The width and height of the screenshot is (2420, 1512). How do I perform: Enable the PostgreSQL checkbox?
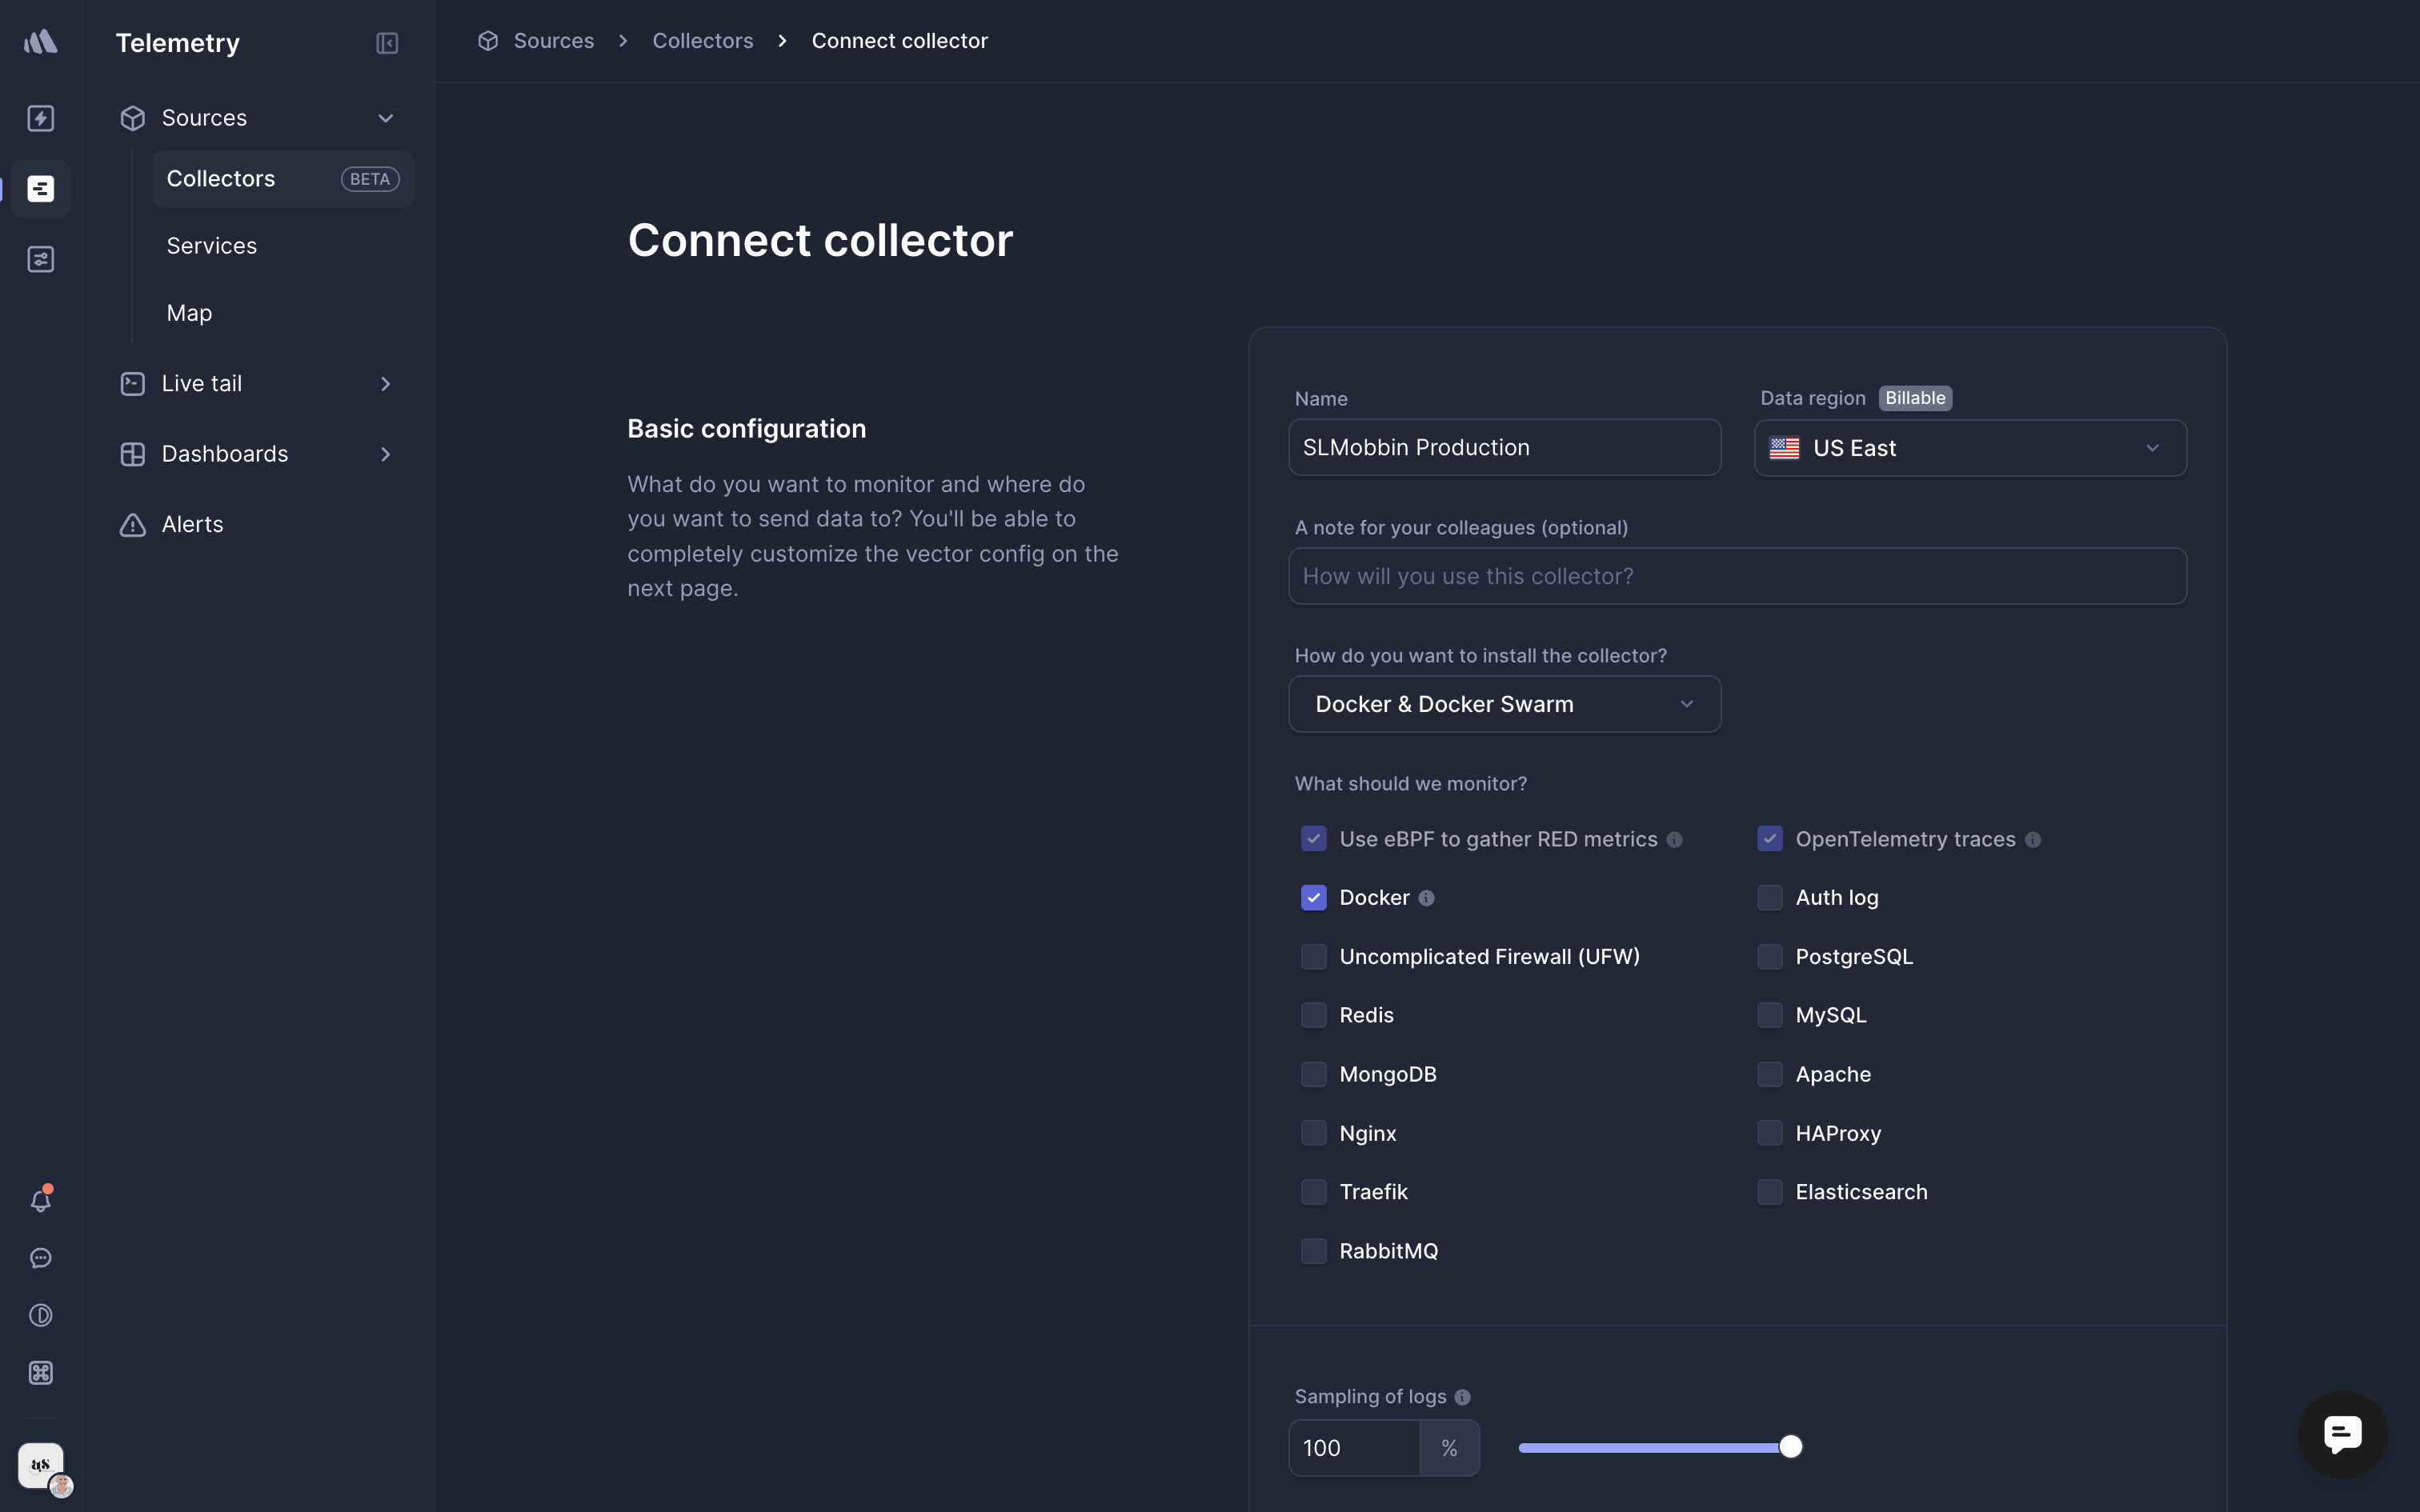(x=1769, y=957)
